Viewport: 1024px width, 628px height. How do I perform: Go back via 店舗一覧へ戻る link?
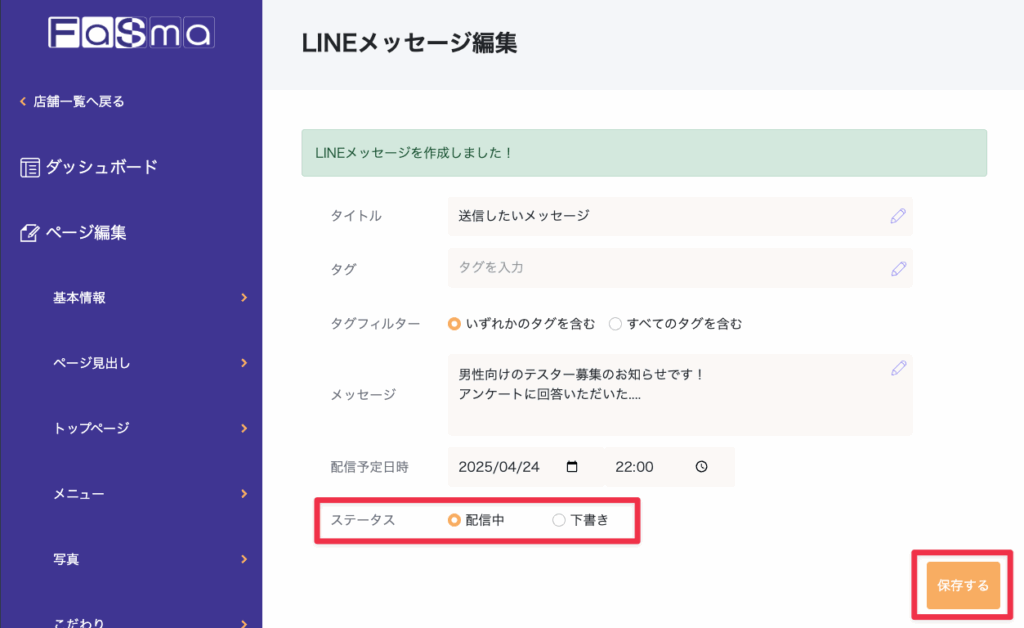(x=78, y=101)
